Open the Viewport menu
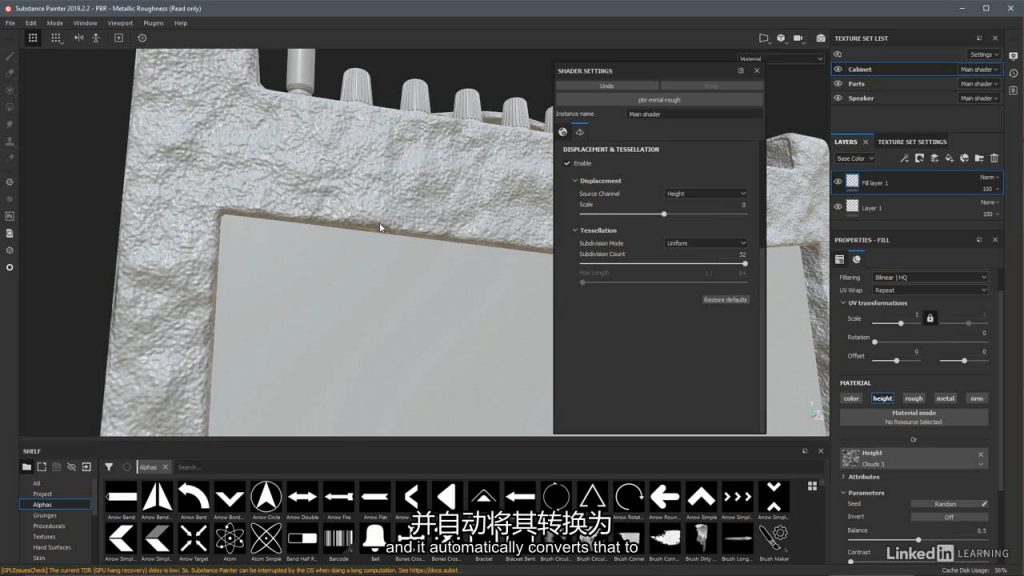 coord(120,23)
